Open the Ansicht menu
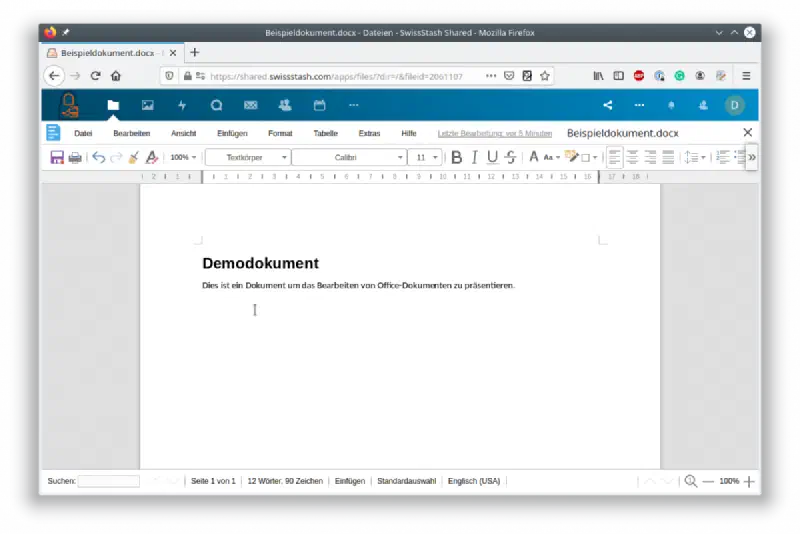800x534 pixels. (183, 133)
